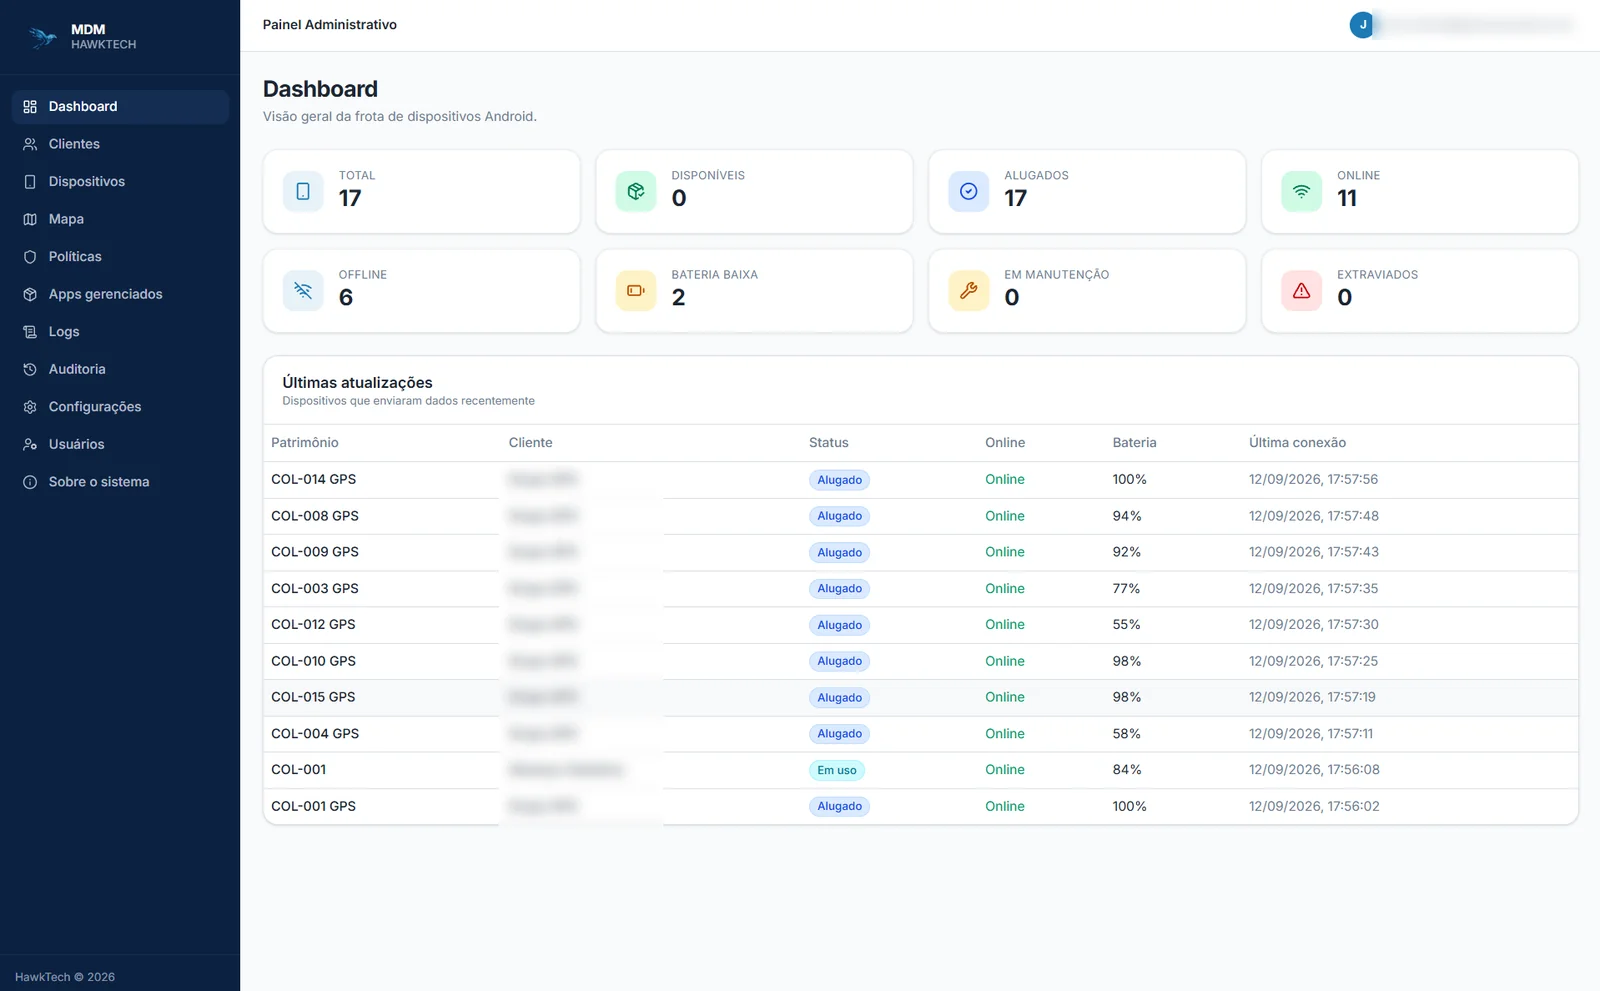Screen dimensions: 1600x991
Task: Open the Logs menu entry
Action: (x=120, y=332)
